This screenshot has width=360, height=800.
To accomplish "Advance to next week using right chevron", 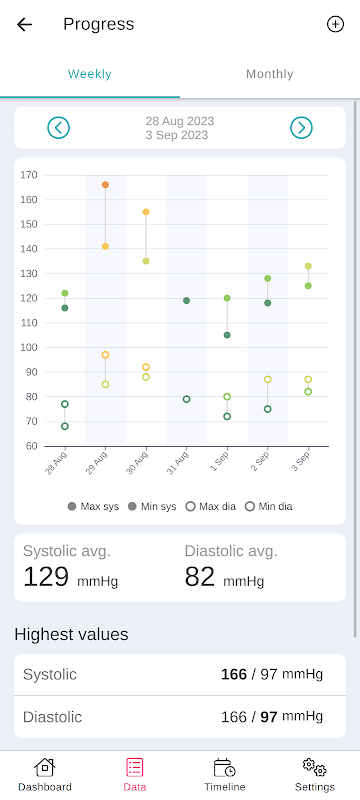I will click(301, 128).
